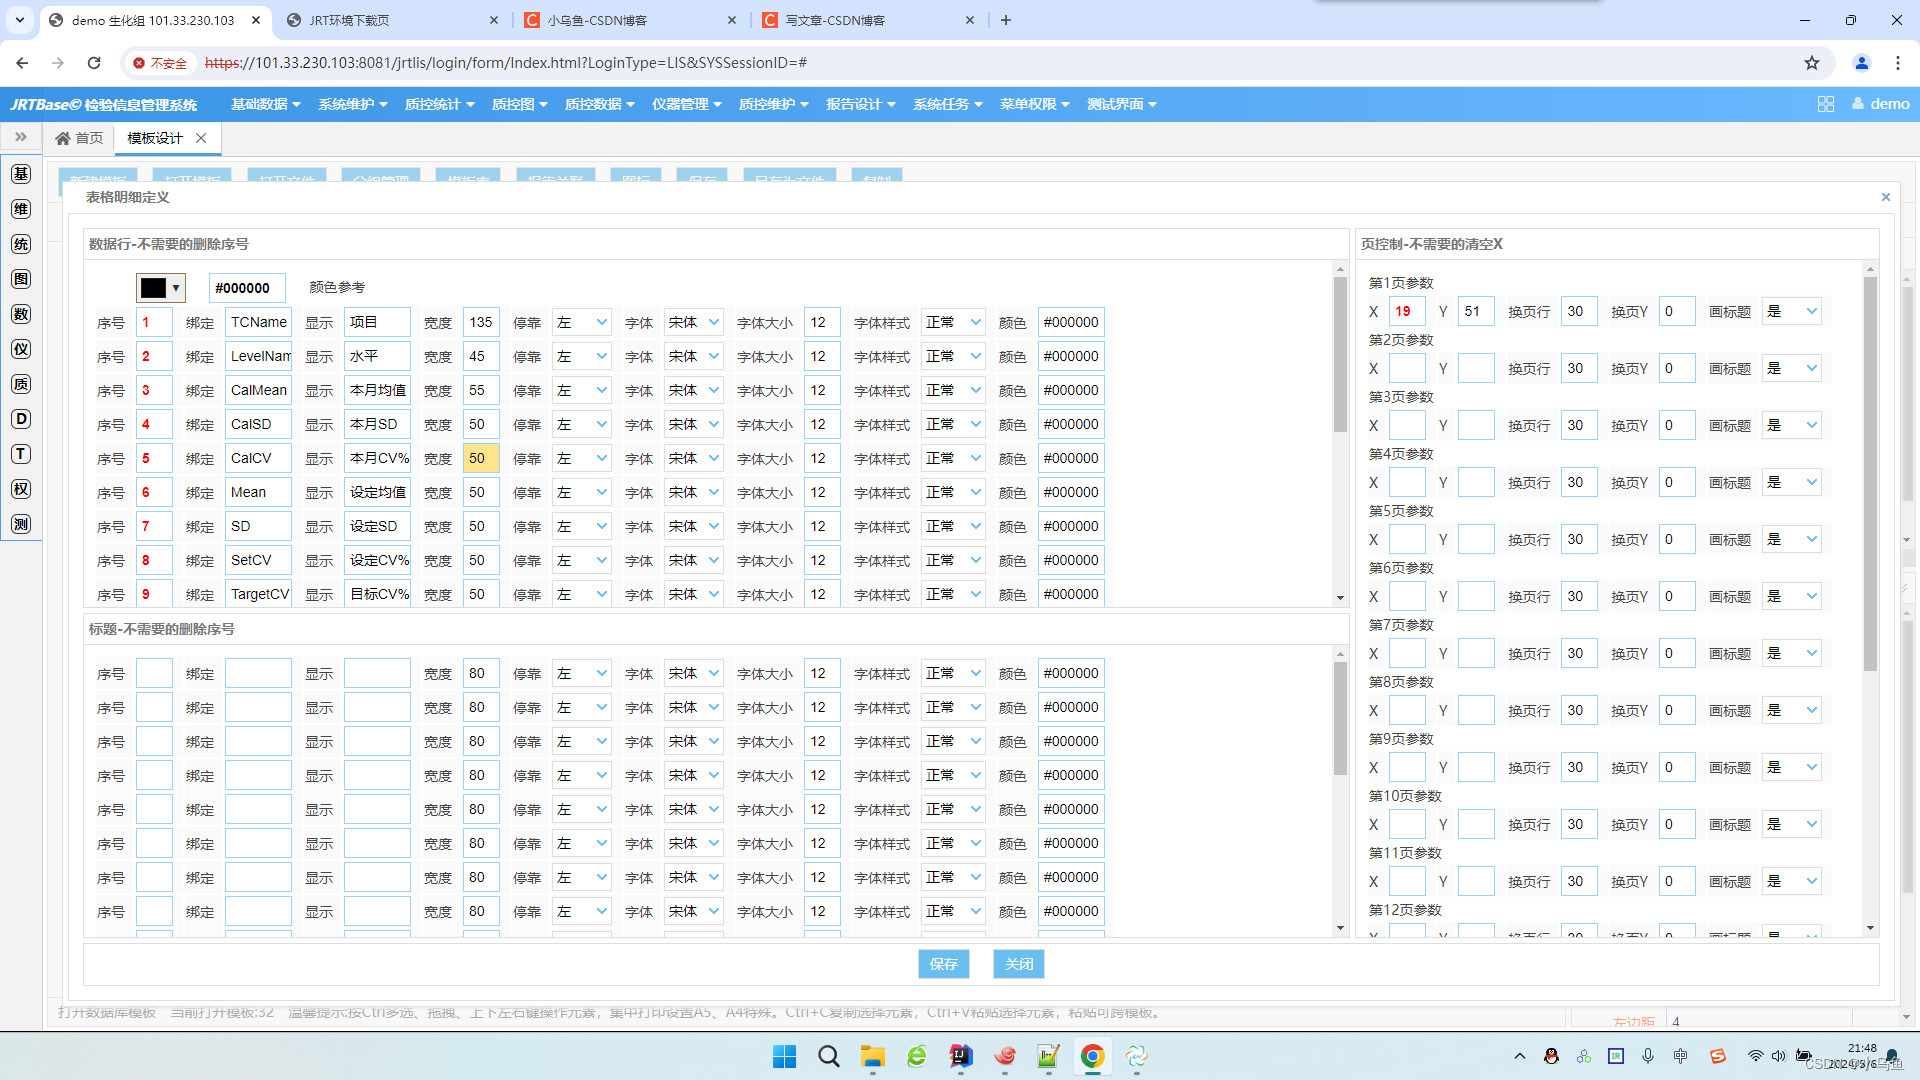Open volume control in system tray
Screen dimensions: 1920x1080
coord(1779,1056)
